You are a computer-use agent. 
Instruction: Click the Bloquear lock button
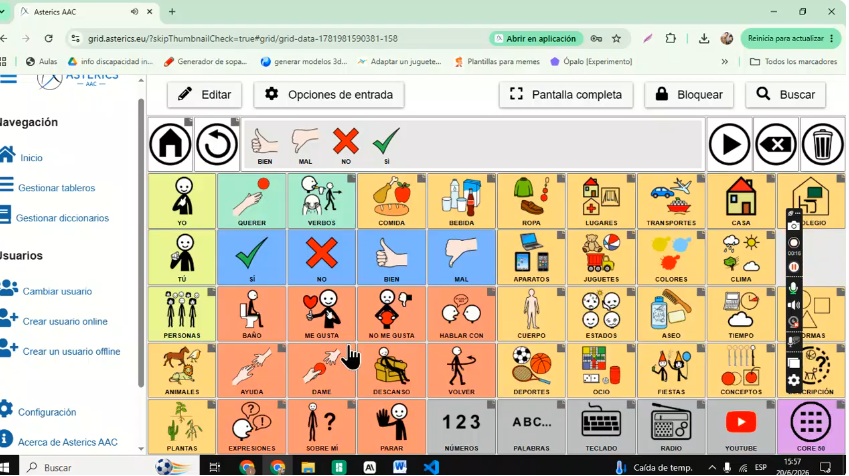[x=689, y=95]
